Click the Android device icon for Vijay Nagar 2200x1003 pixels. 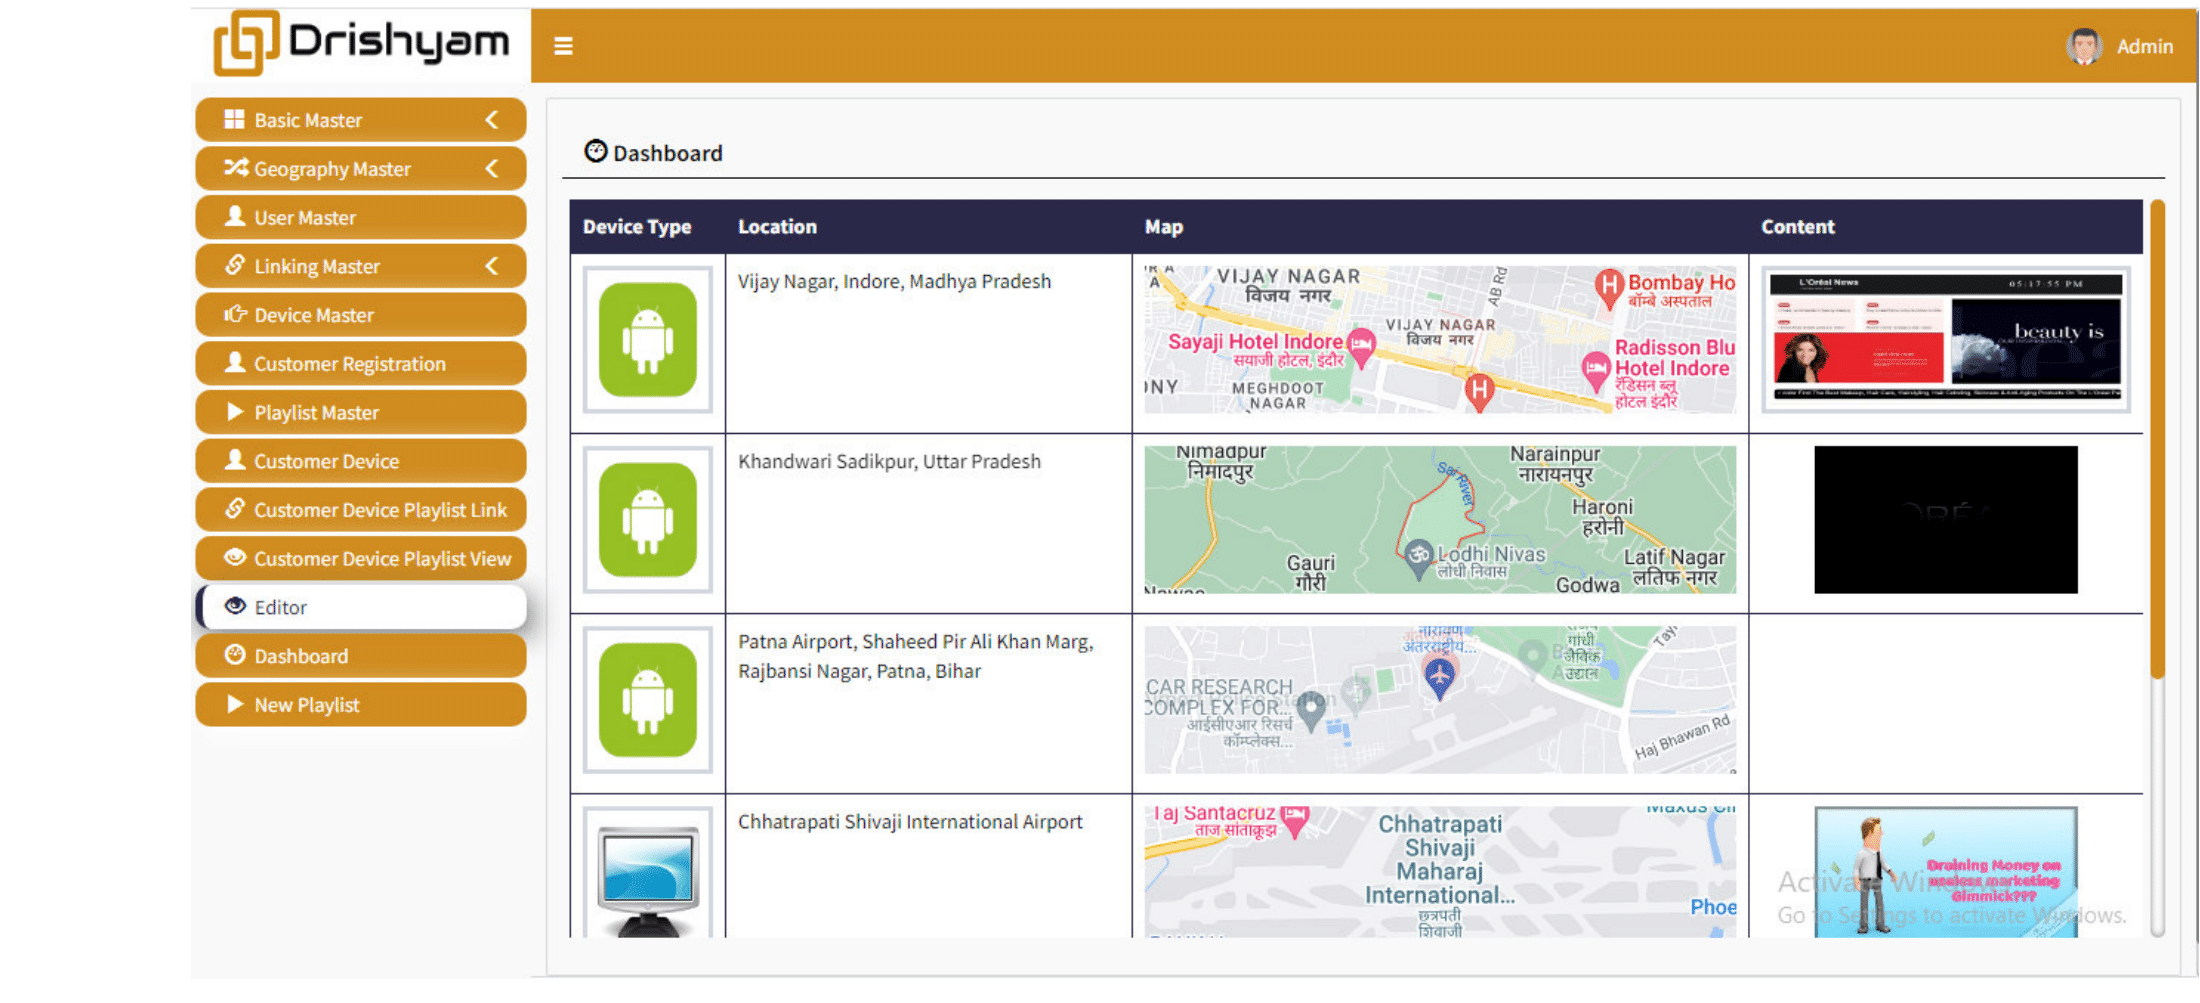648,340
